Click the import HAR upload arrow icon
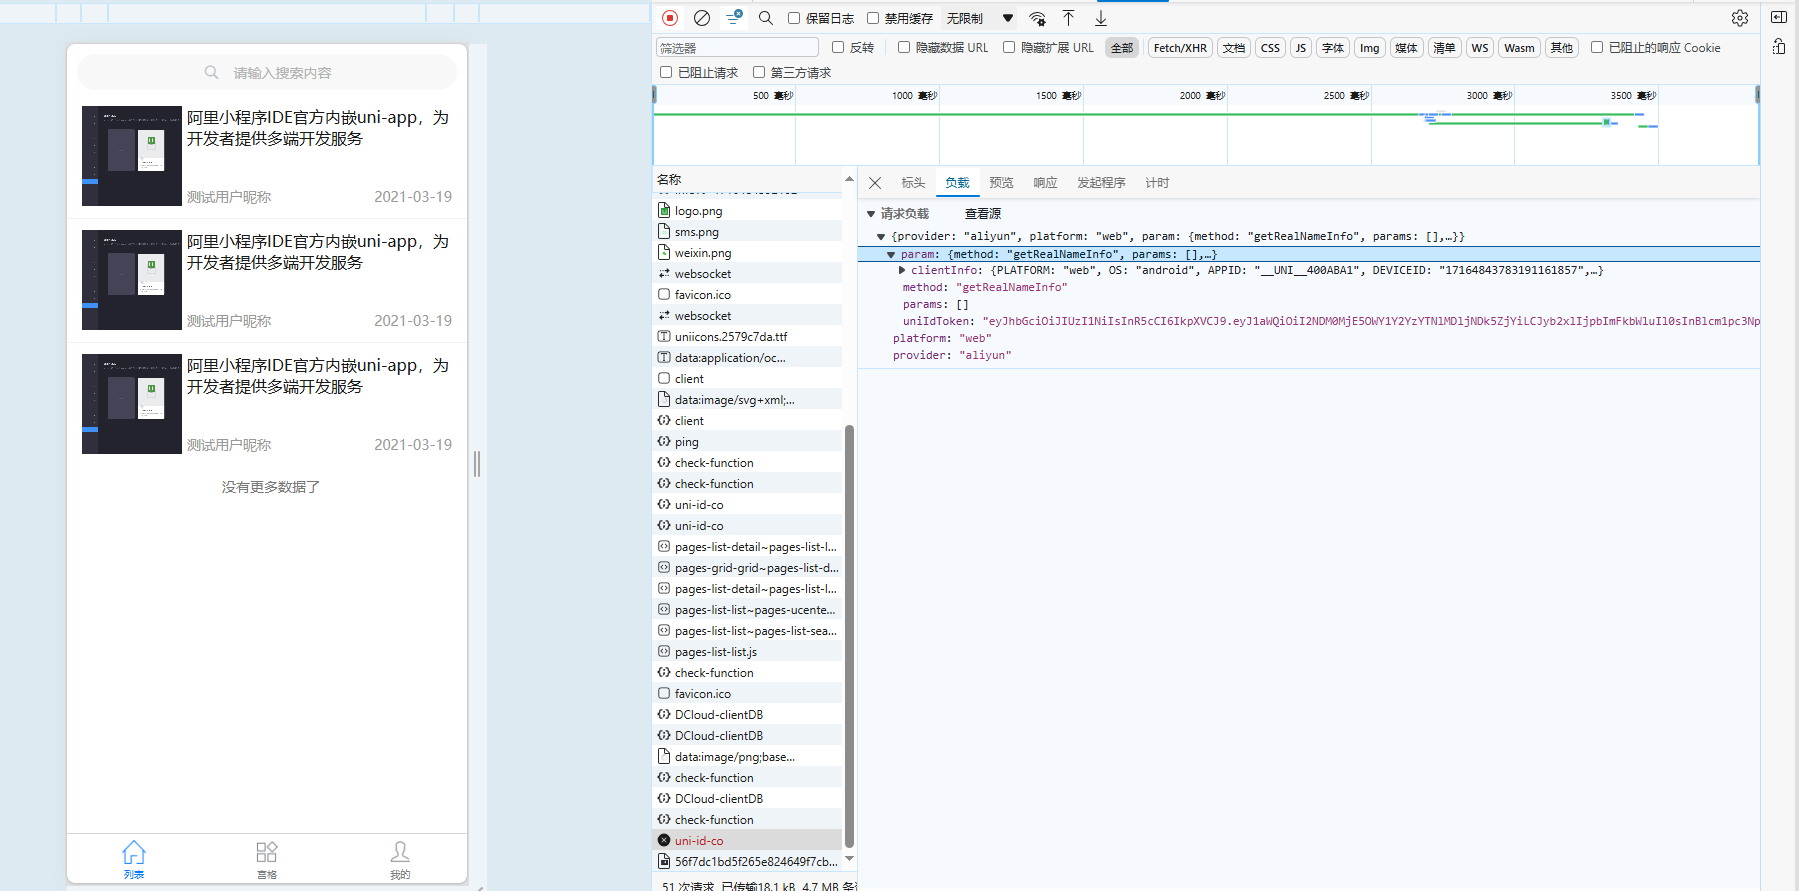Screen dimensions: 1799x891 [1068, 18]
